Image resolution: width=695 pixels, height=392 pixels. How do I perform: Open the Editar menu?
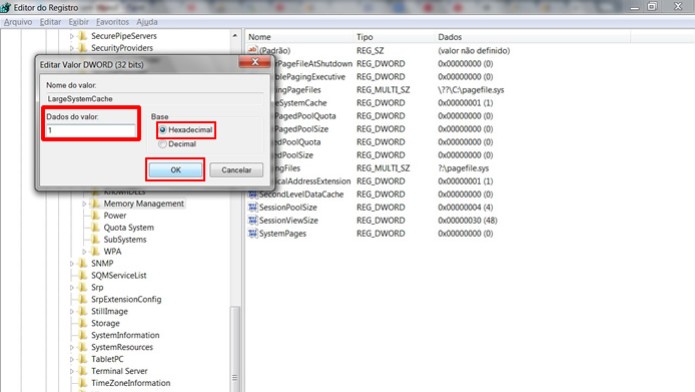(x=50, y=22)
